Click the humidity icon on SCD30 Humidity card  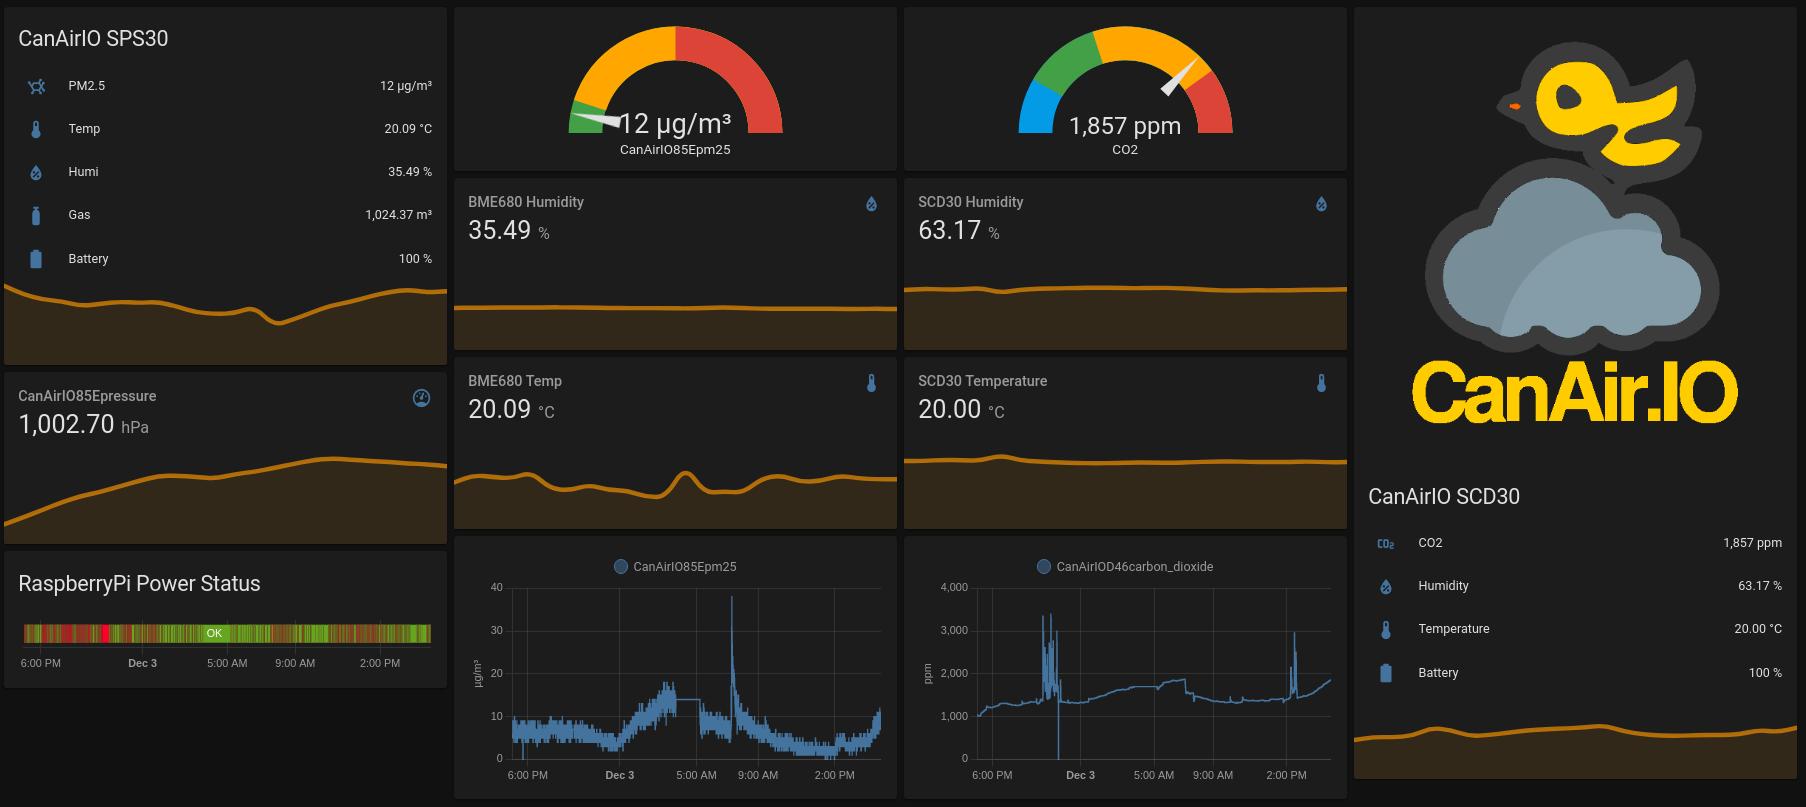tap(1321, 204)
